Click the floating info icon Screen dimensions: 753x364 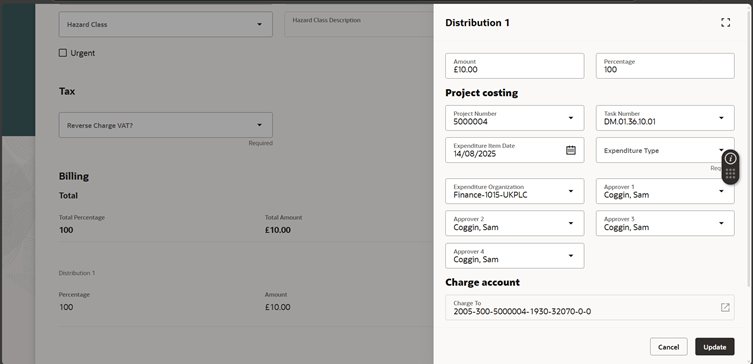tap(730, 158)
